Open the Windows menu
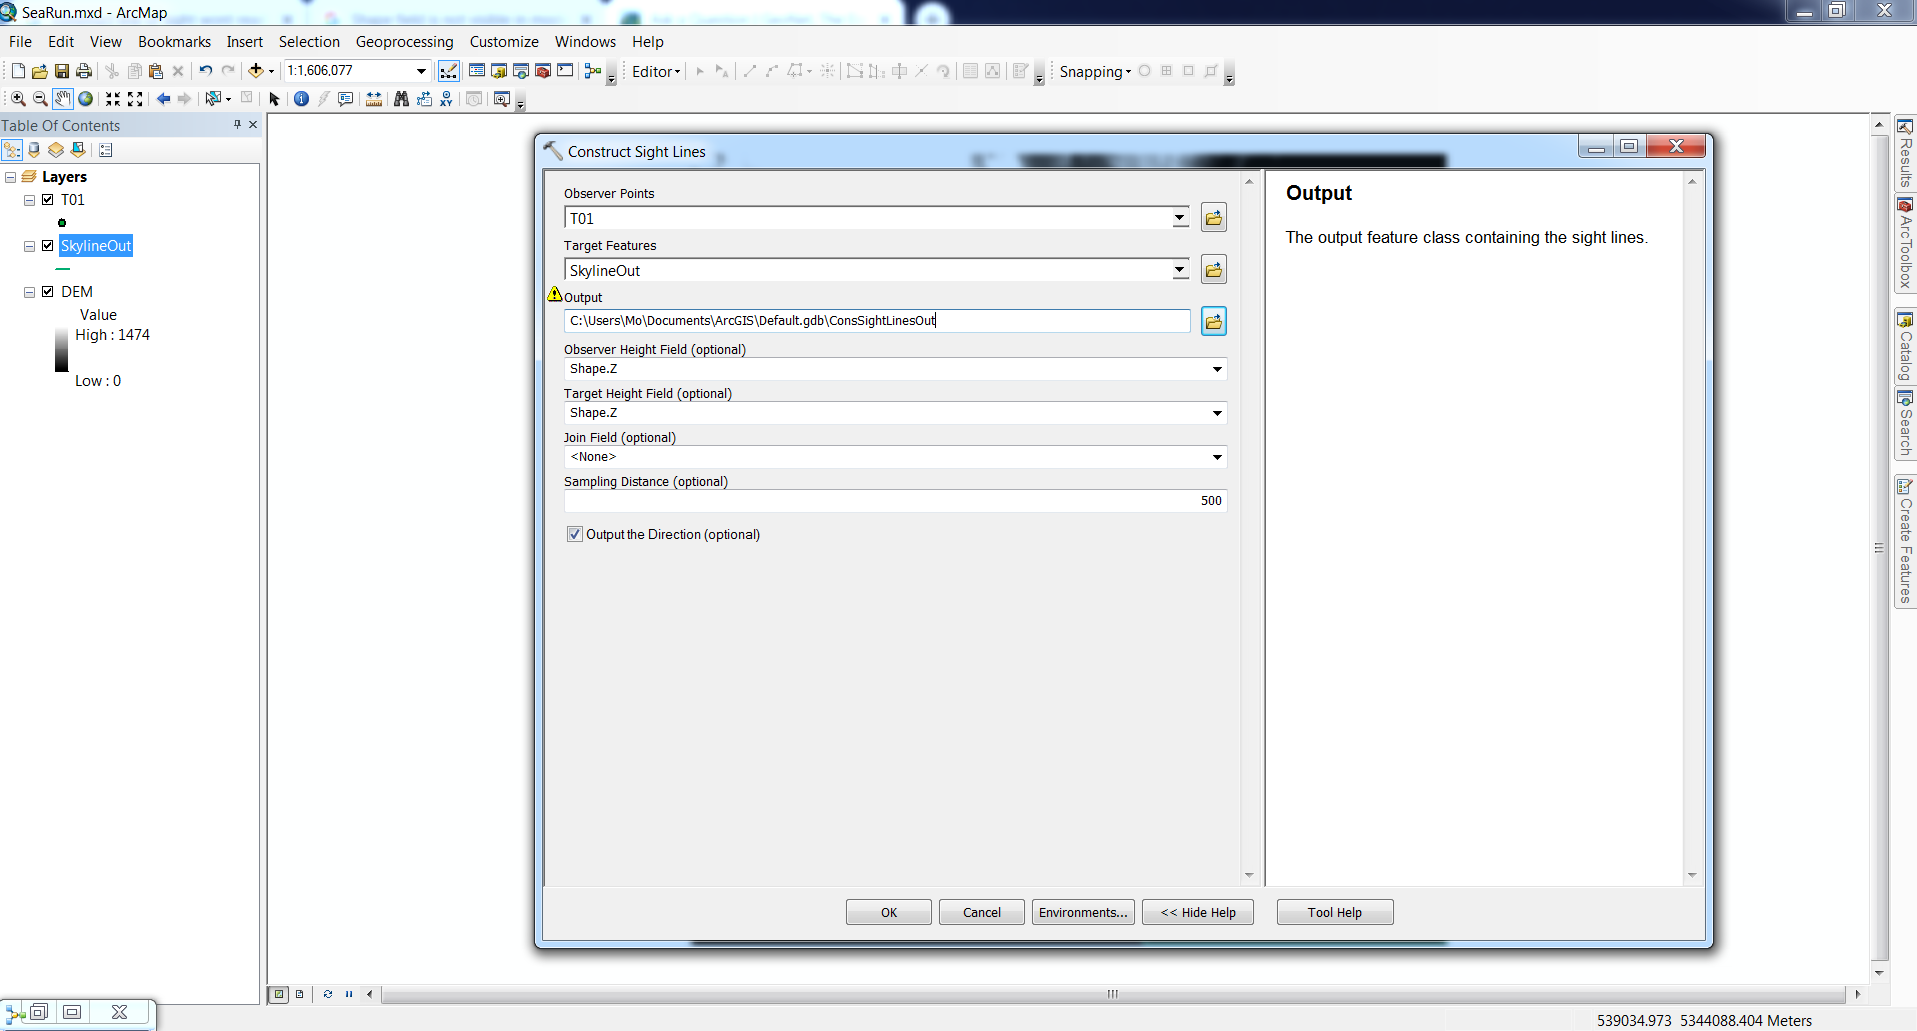The width and height of the screenshot is (1917, 1031). click(x=585, y=42)
